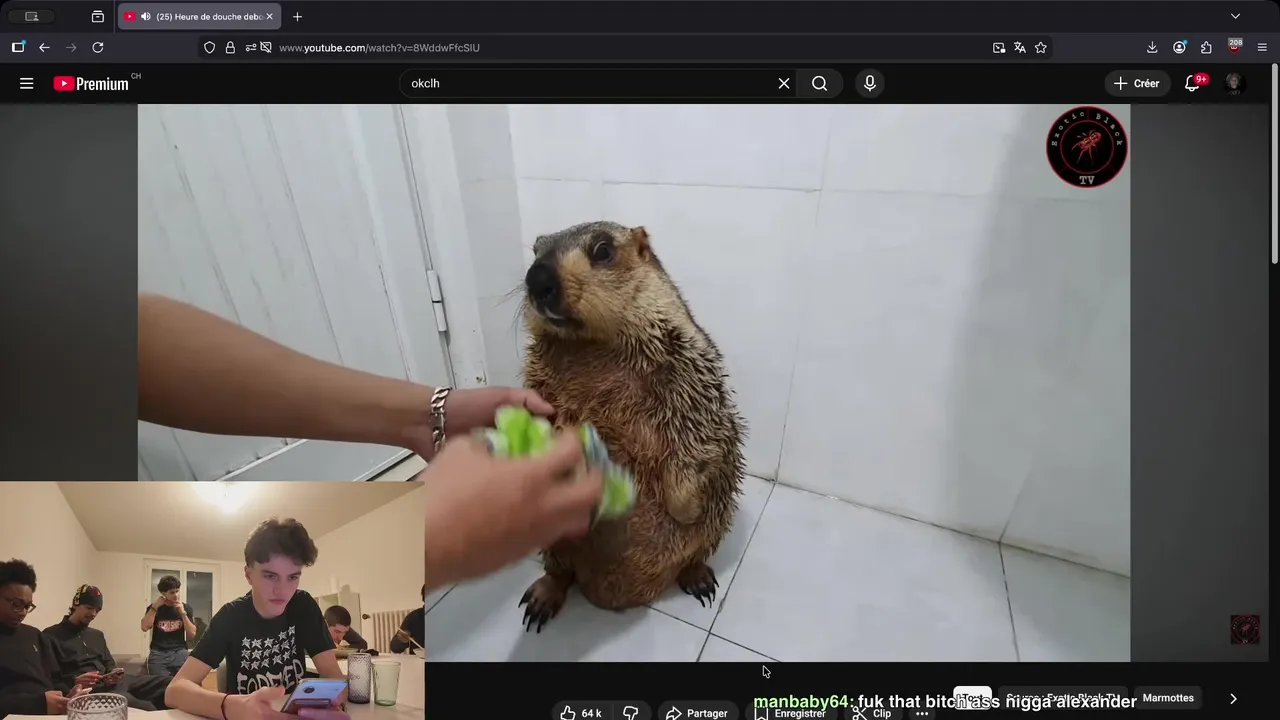Go to YouTube Premium home logo
The image size is (1280, 720).
point(91,84)
